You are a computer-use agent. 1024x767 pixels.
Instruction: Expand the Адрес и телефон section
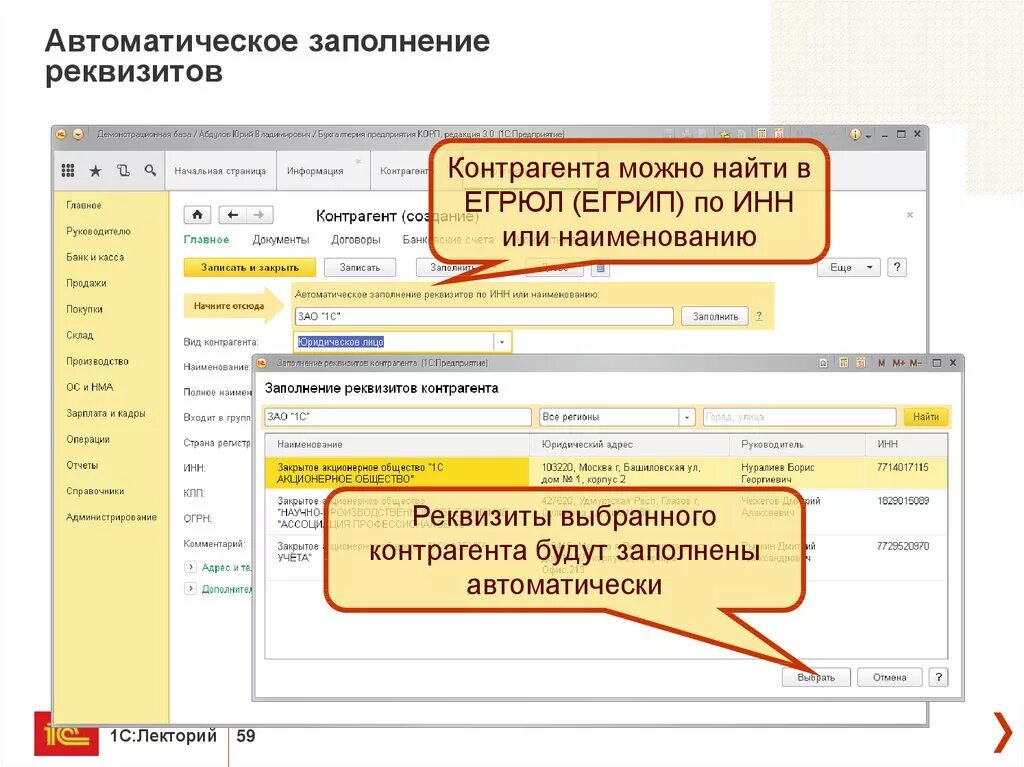190,567
